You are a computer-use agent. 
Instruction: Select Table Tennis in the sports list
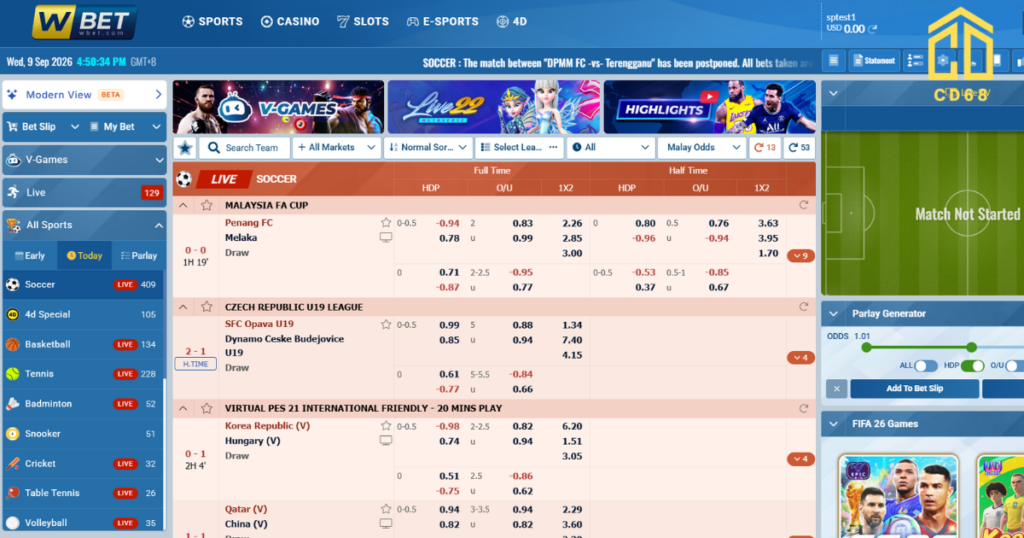click(84, 494)
